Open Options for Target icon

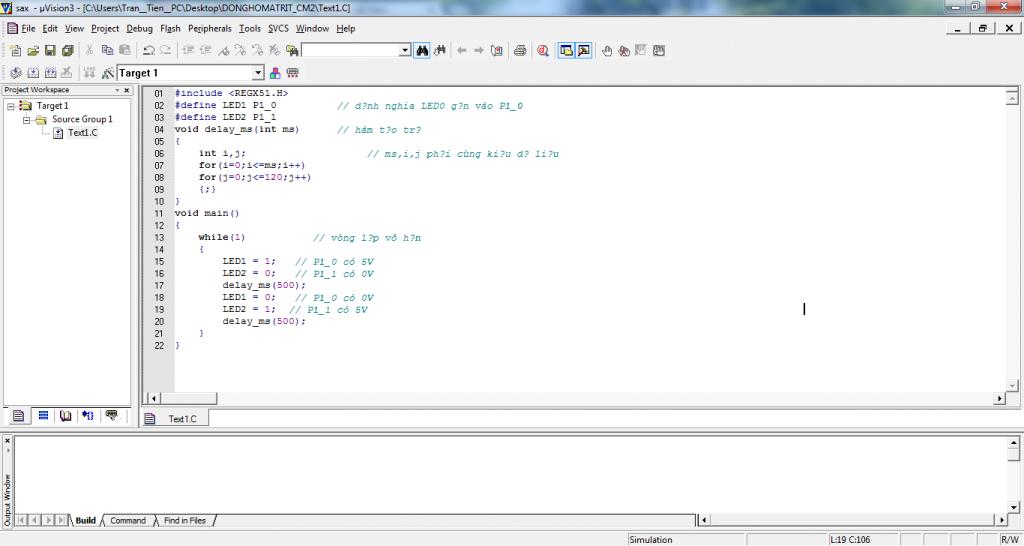click(108, 72)
